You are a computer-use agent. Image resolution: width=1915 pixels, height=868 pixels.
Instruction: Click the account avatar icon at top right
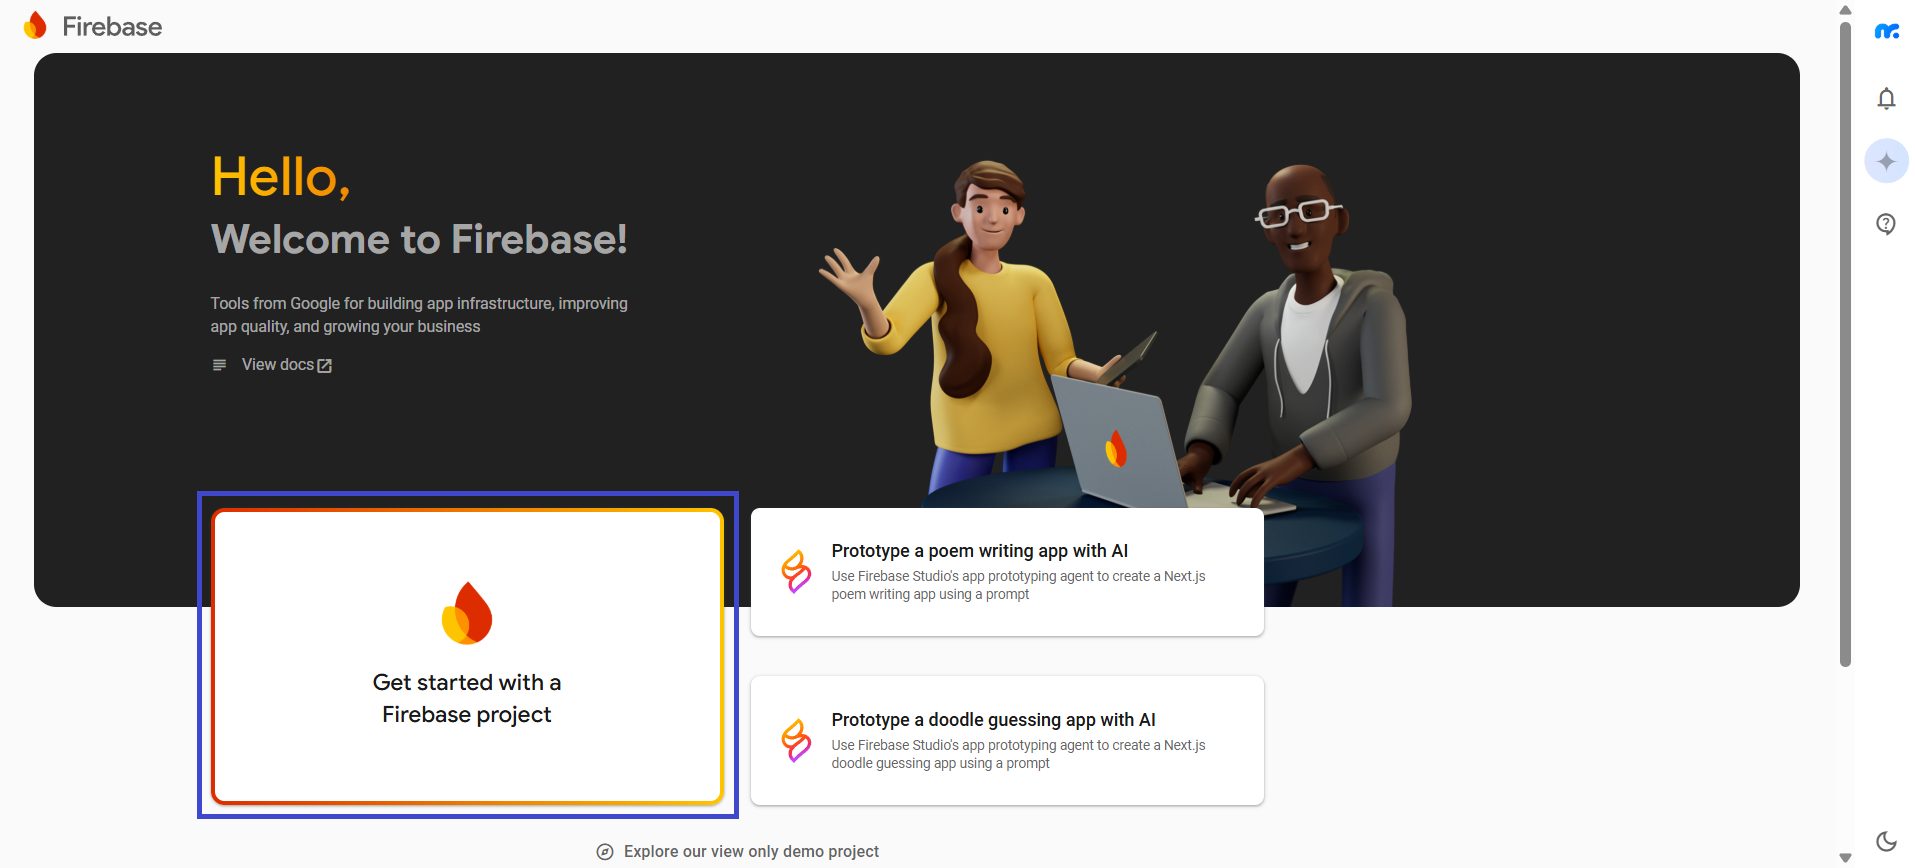pos(1886,32)
